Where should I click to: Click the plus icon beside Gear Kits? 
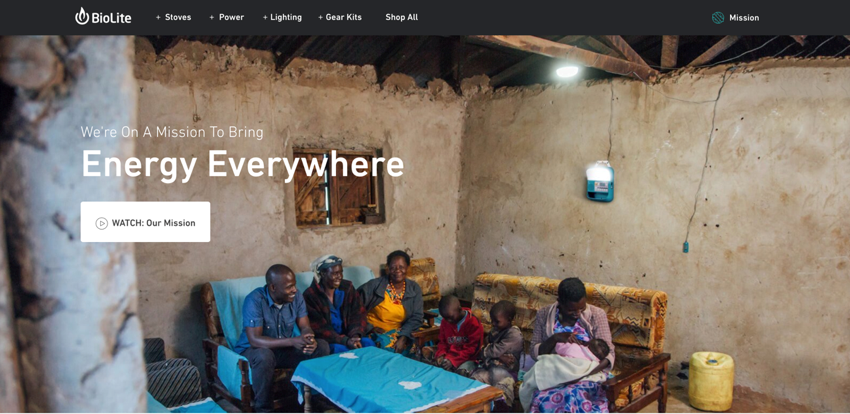(x=320, y=17)
